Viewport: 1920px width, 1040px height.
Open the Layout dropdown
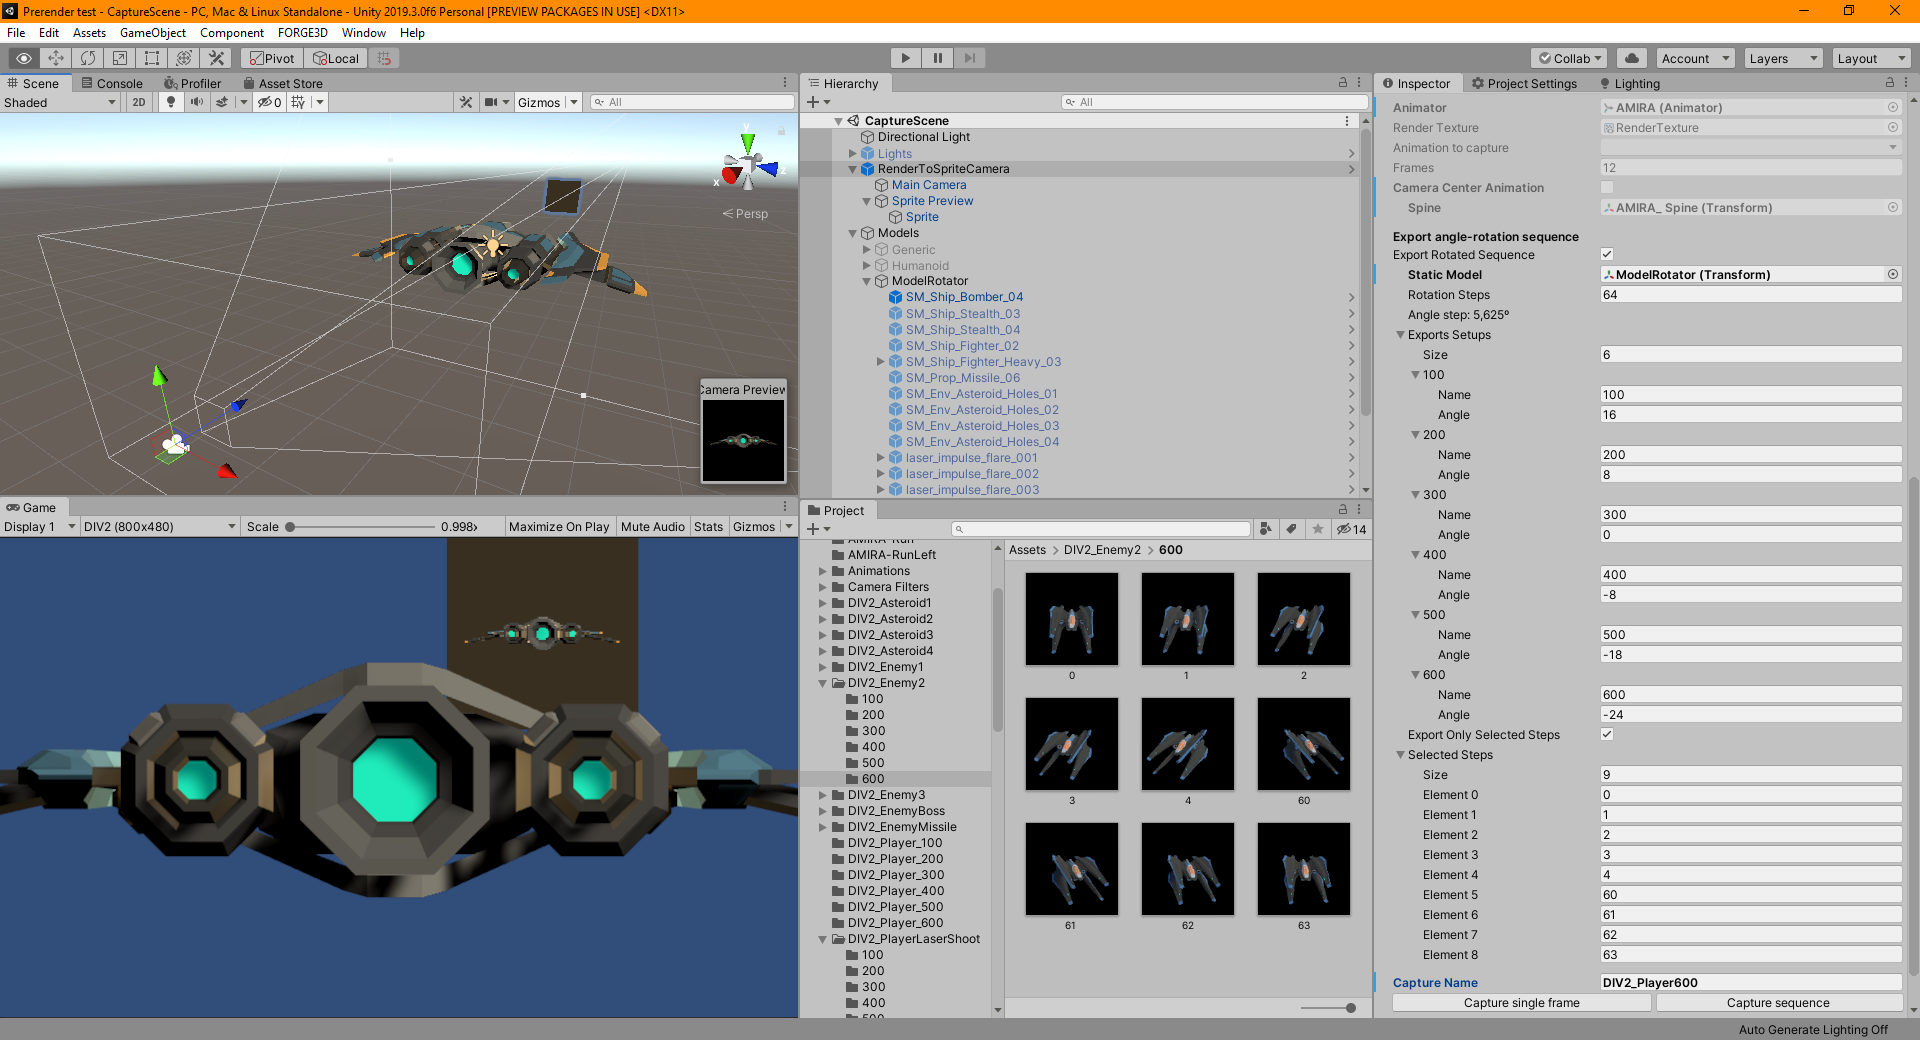coord(1871,58)
